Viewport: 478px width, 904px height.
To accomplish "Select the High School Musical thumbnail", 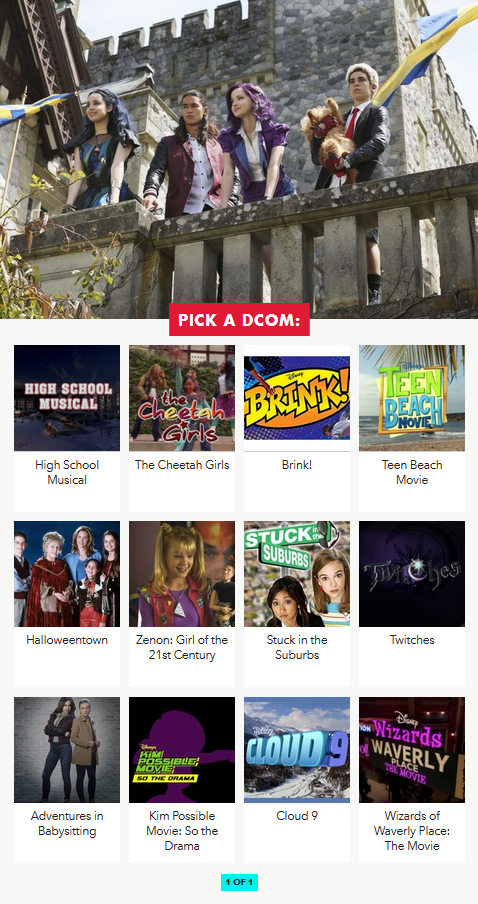I will pyautogui.click(x=67, y=398).
